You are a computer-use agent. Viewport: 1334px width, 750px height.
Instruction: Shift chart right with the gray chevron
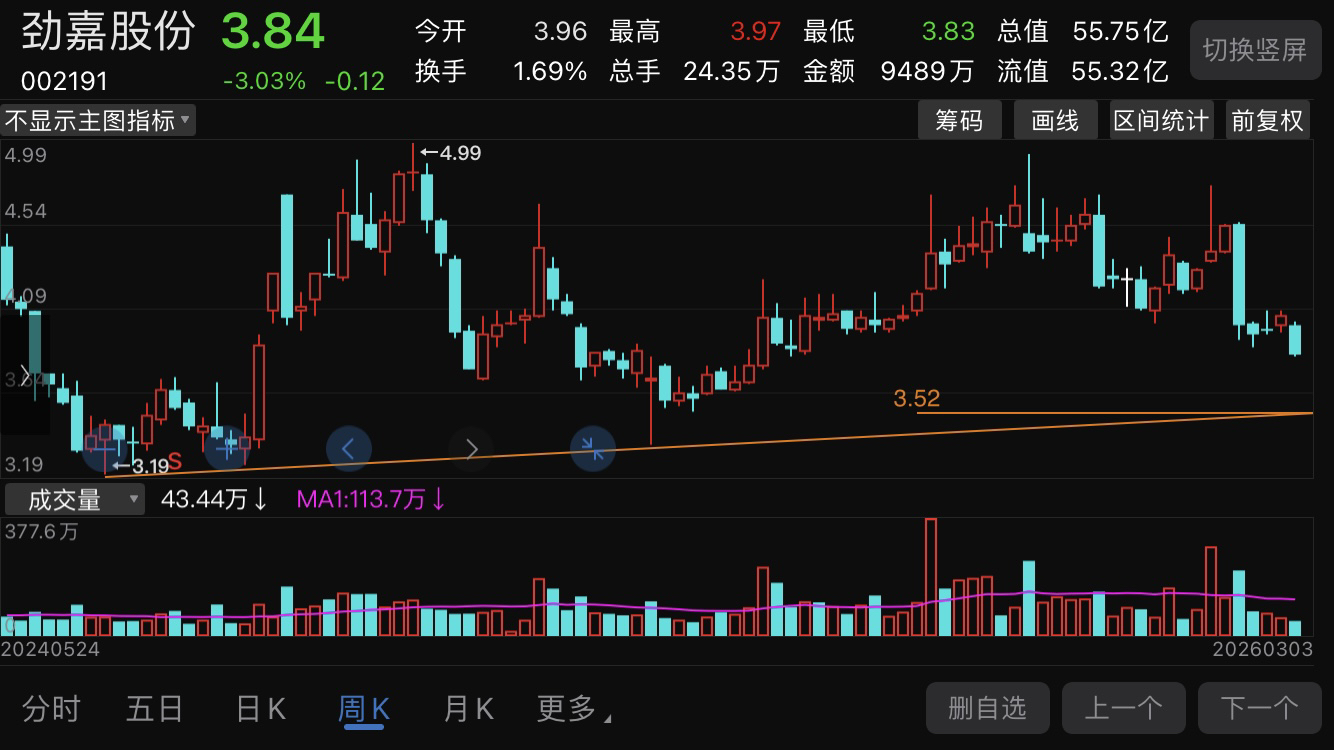click(471, 449)
